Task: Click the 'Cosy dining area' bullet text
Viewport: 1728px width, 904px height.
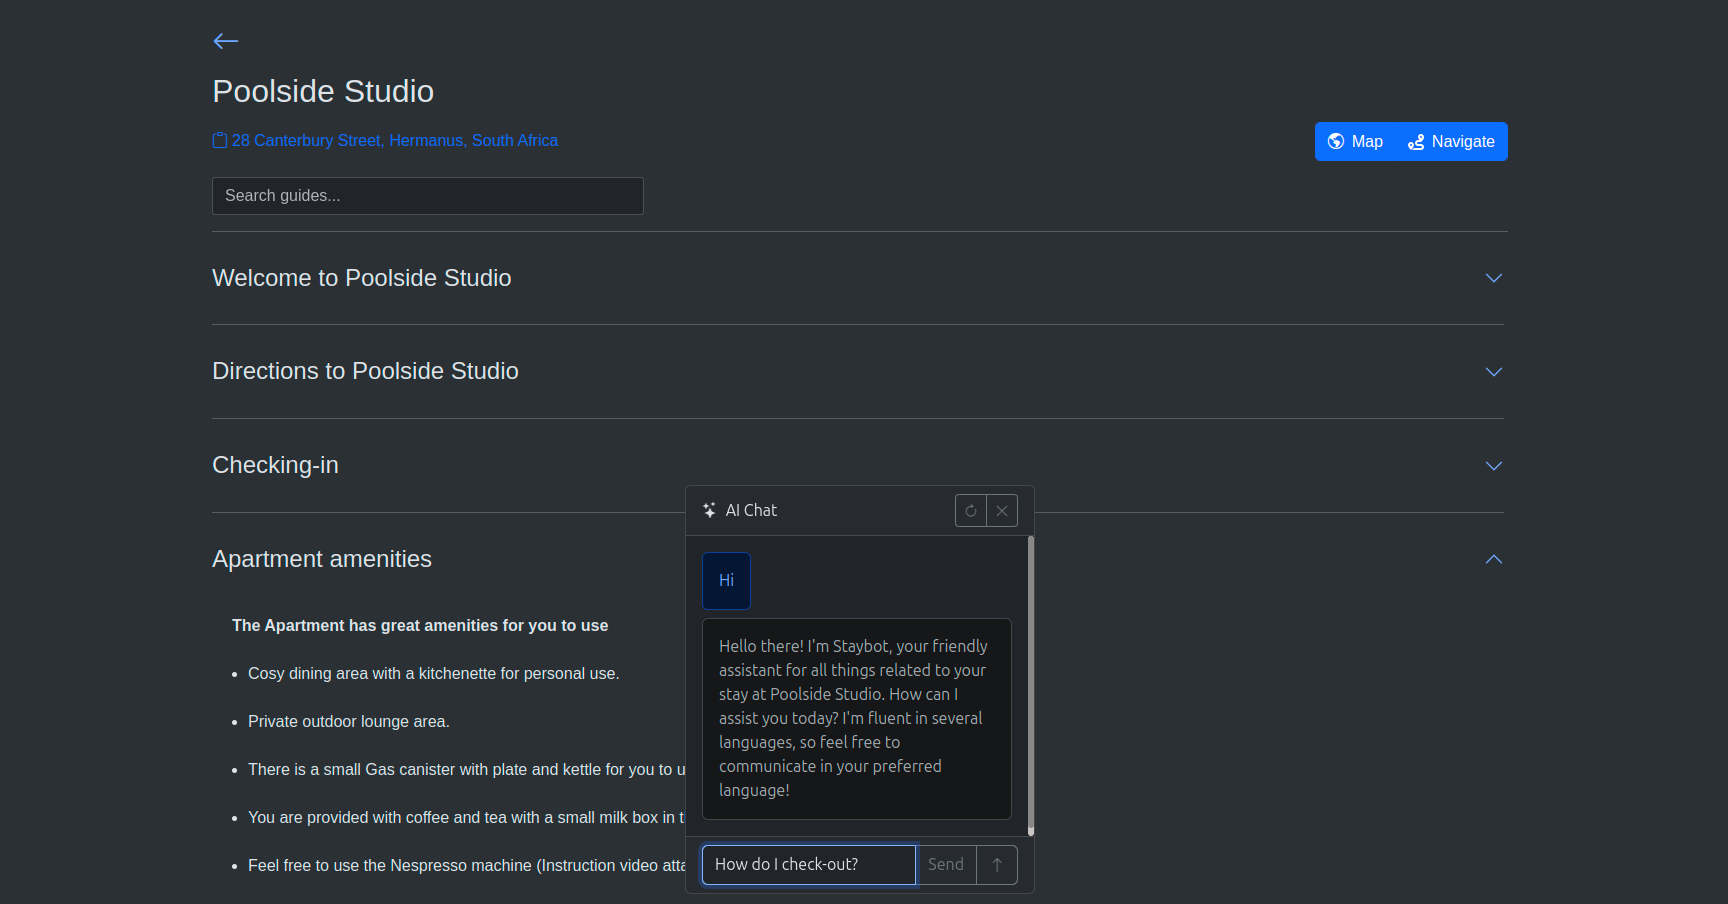Action: (x=434, y=674)
